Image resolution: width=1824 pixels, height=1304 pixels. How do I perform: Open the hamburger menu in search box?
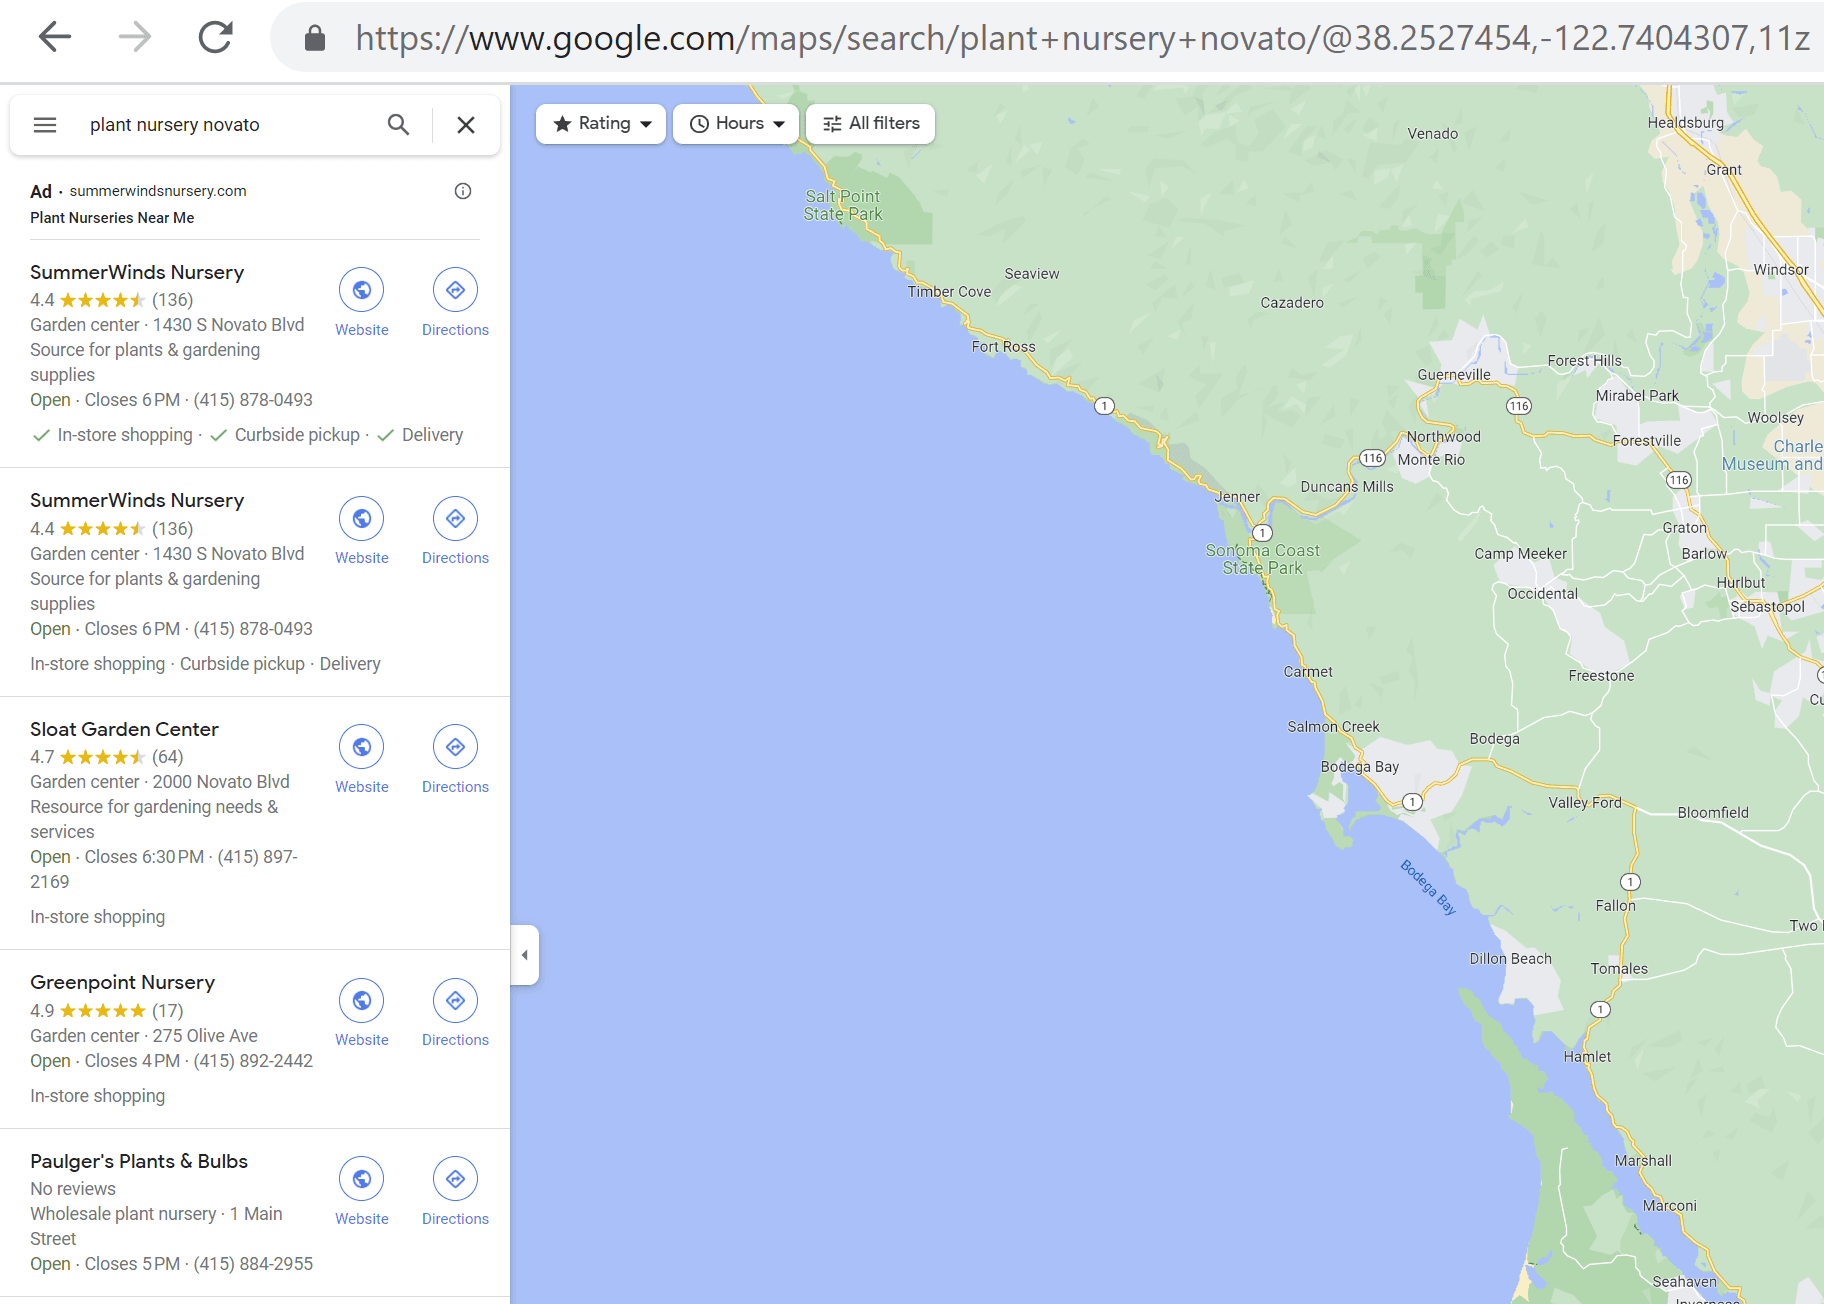point(45,125)
